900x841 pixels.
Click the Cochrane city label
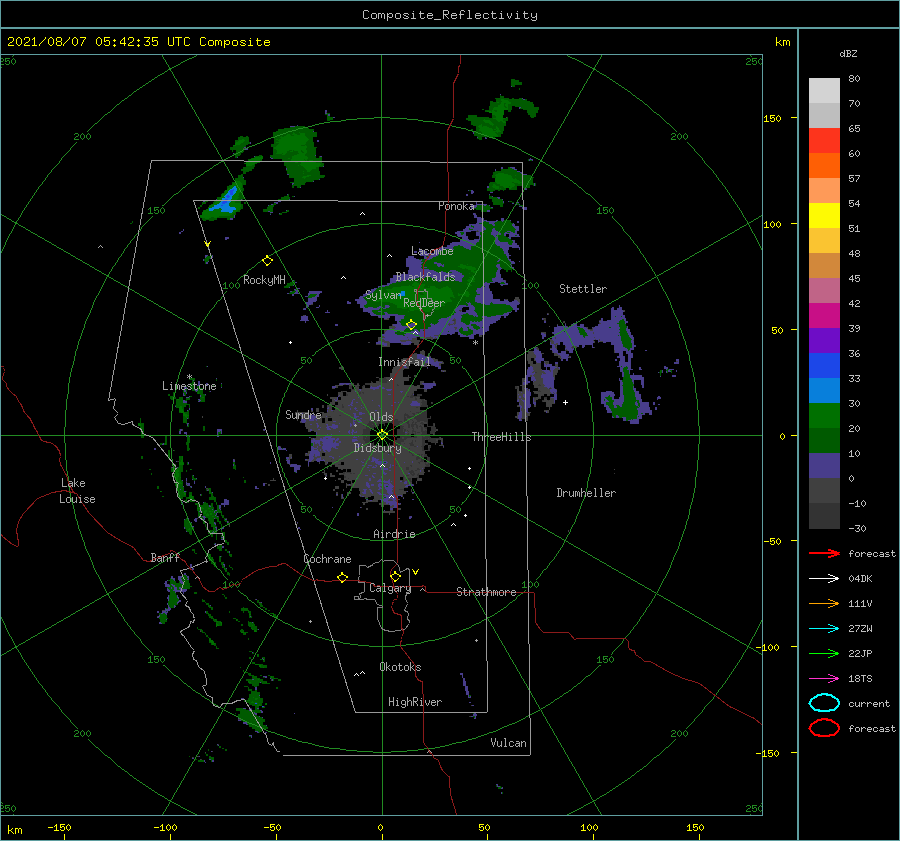pos(327,559)
